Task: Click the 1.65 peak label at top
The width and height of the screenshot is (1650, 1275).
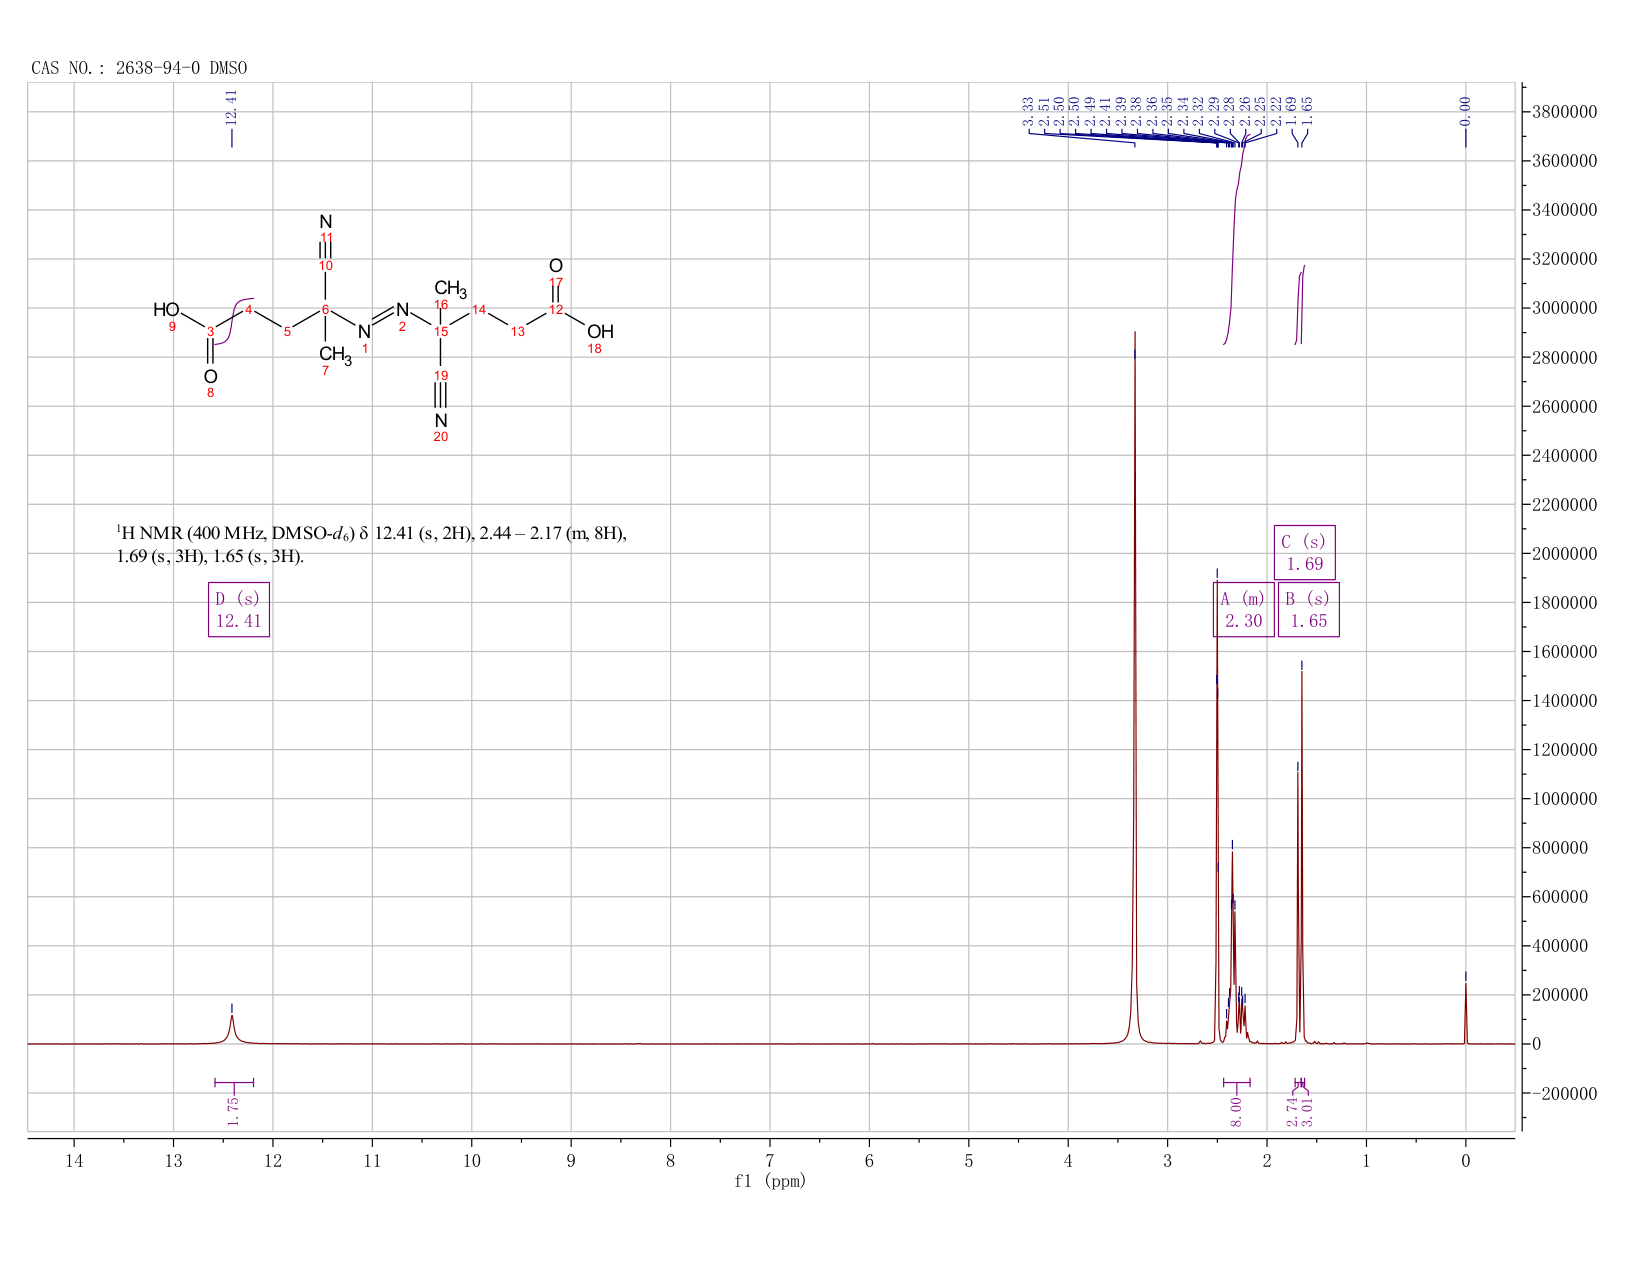Action: point(1307,111)
